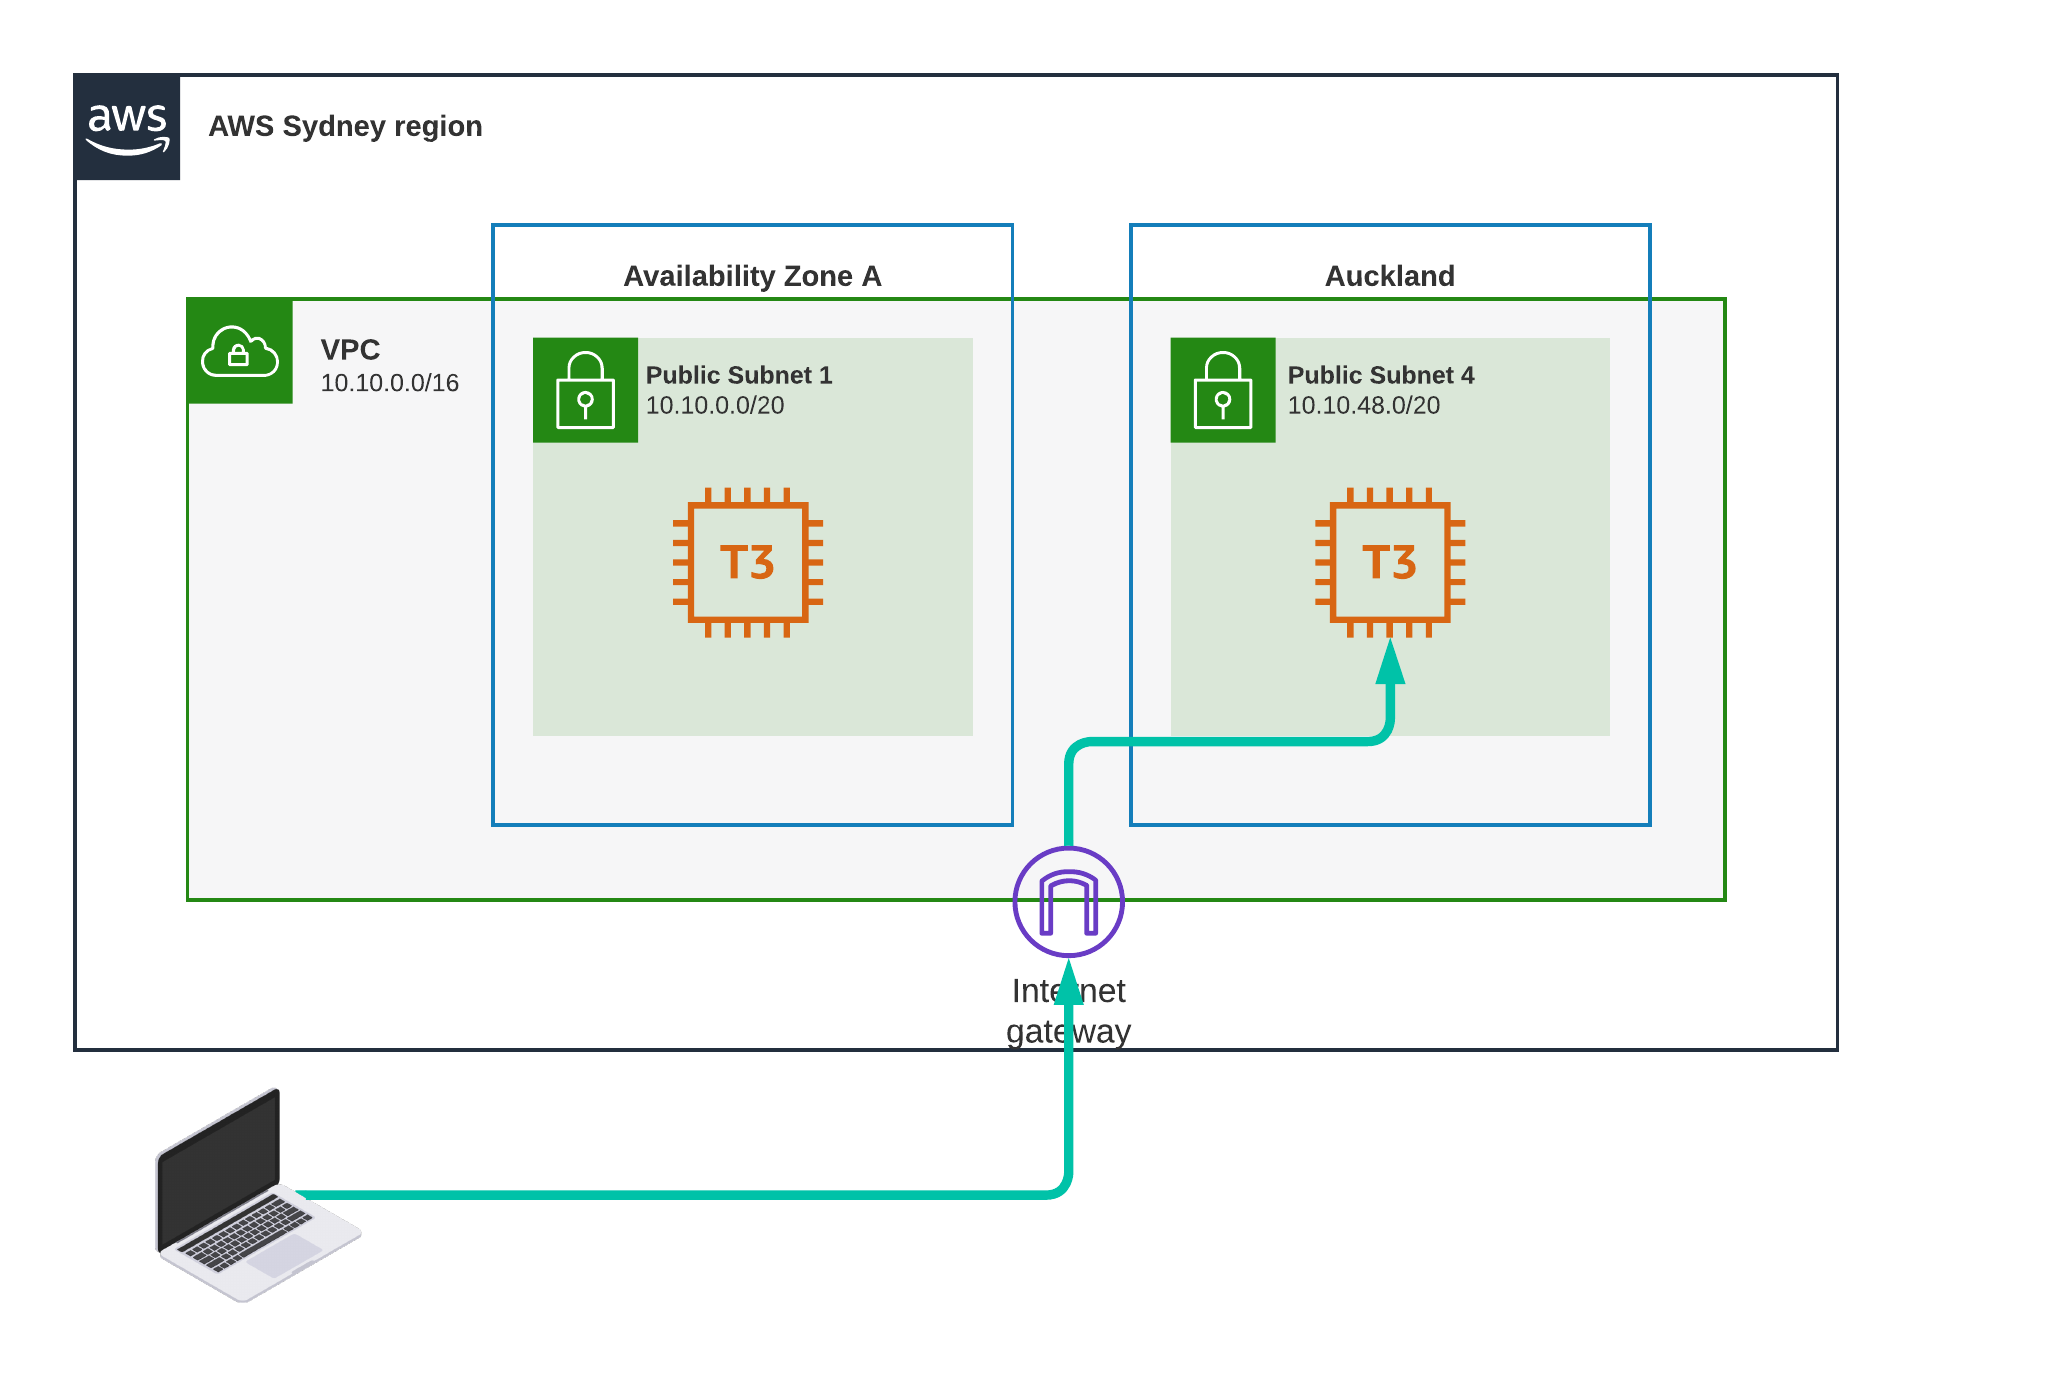Click the 10.10.48.0/20 CIDR text
The width and height of the screenshot is (2046, 1378).
pyautogui.click(x=1363, y=405)
